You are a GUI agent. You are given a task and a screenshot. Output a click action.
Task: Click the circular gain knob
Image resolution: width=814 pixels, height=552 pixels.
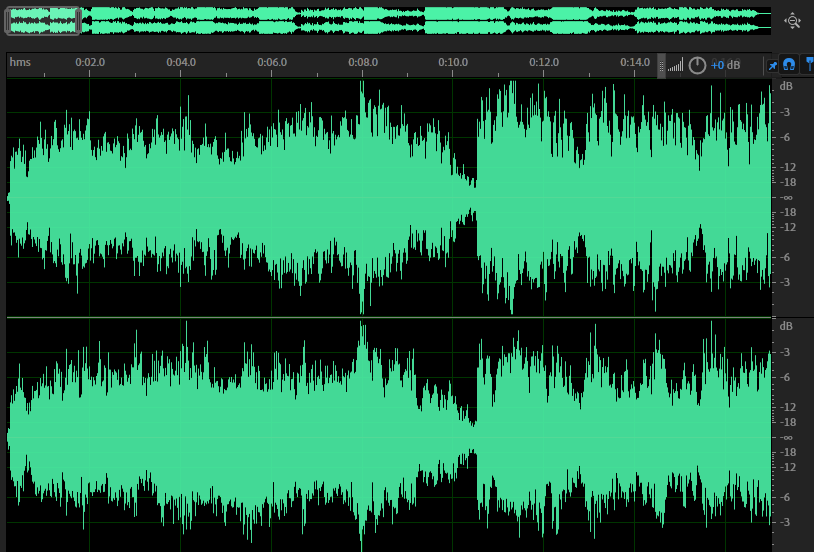pos(697,65)
